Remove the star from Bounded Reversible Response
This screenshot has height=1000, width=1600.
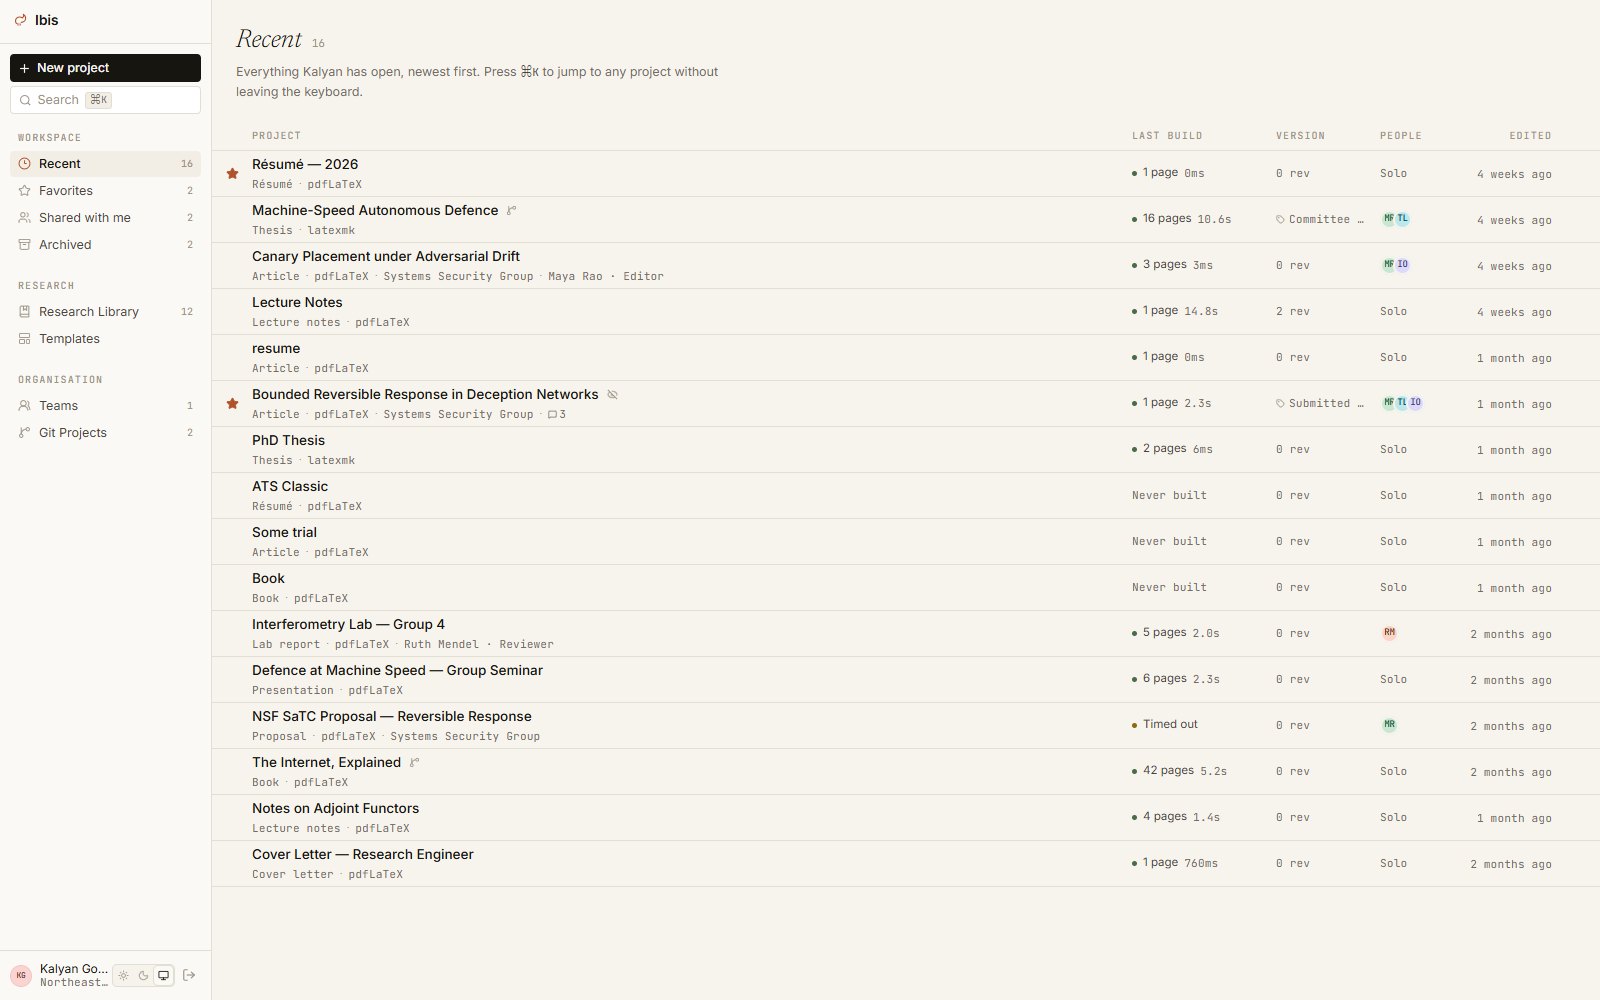pos(232,404)
